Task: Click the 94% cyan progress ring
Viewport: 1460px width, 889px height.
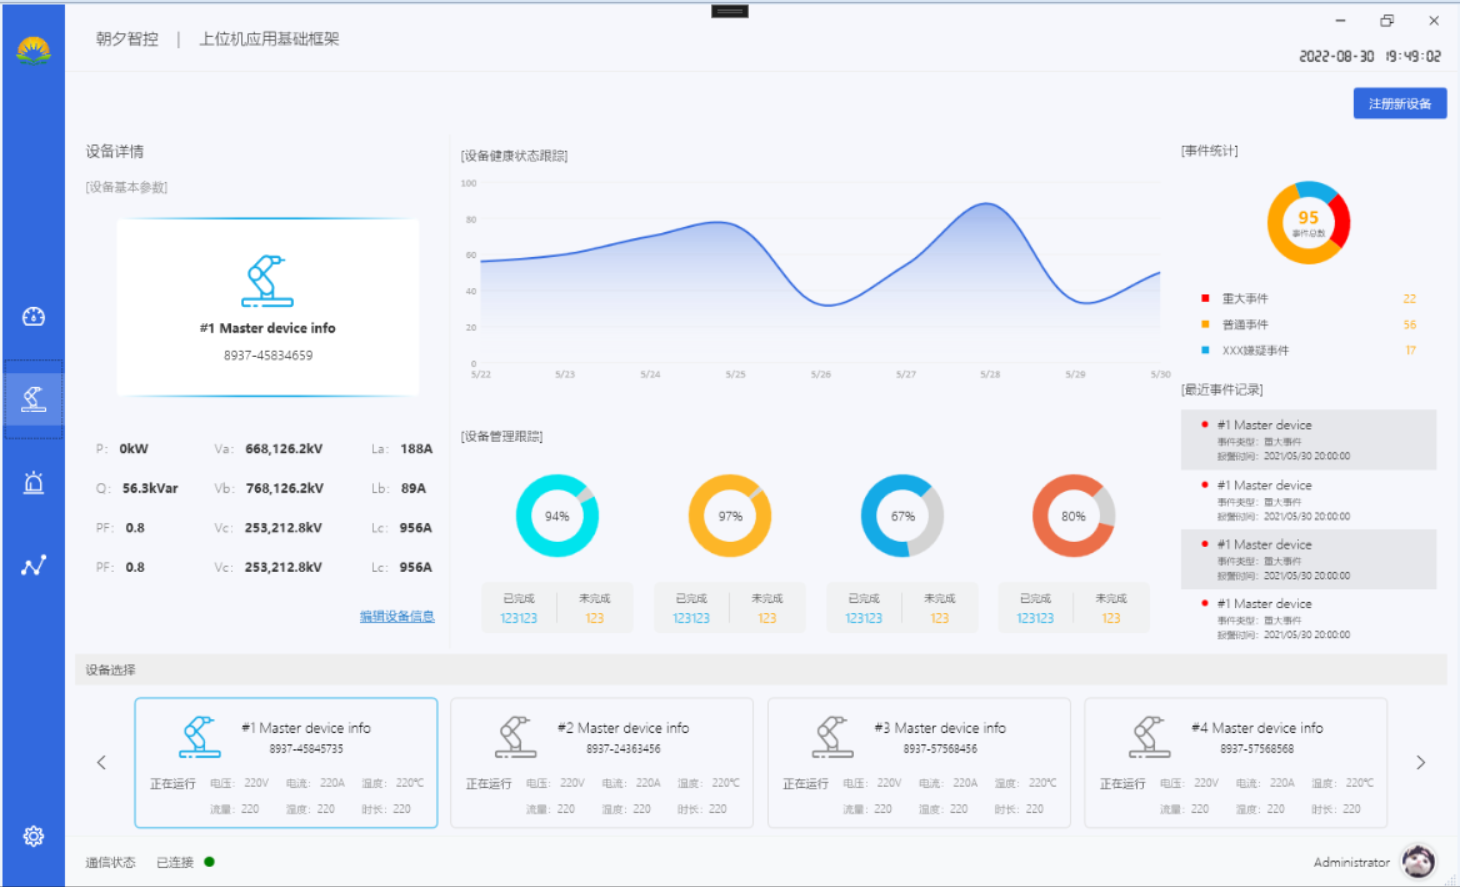Action: pos(557,516)
